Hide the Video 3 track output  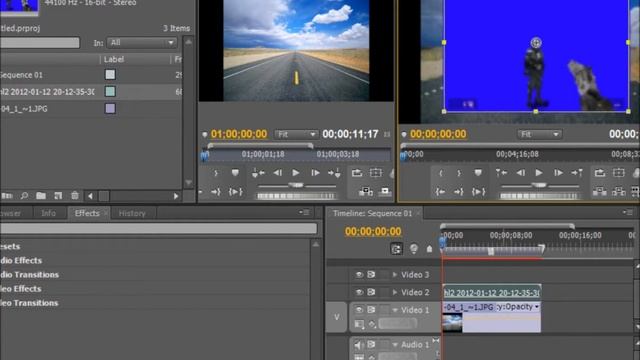pos(359,275)
